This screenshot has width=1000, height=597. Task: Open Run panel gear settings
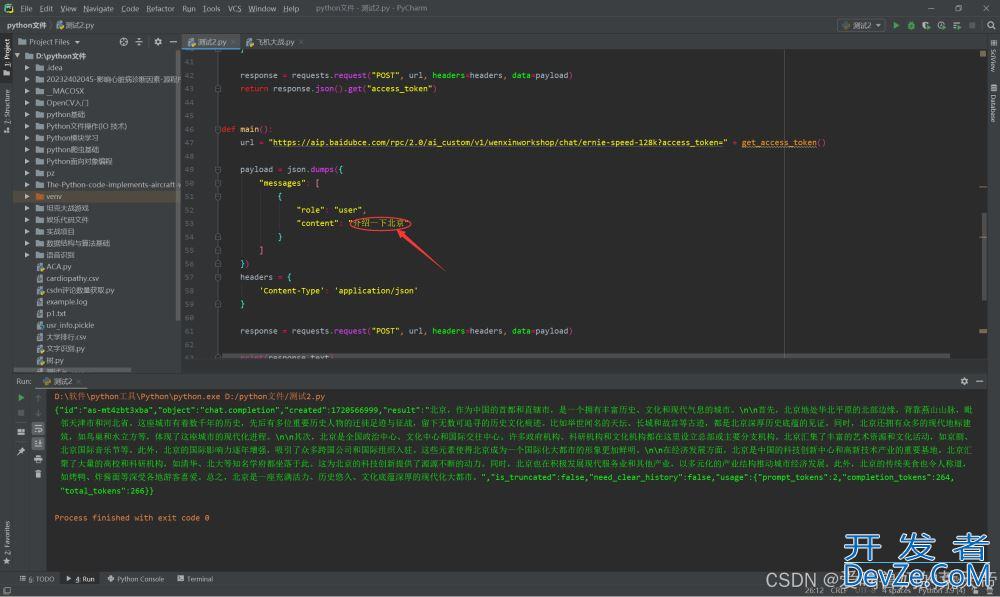[x=964, y=381]
